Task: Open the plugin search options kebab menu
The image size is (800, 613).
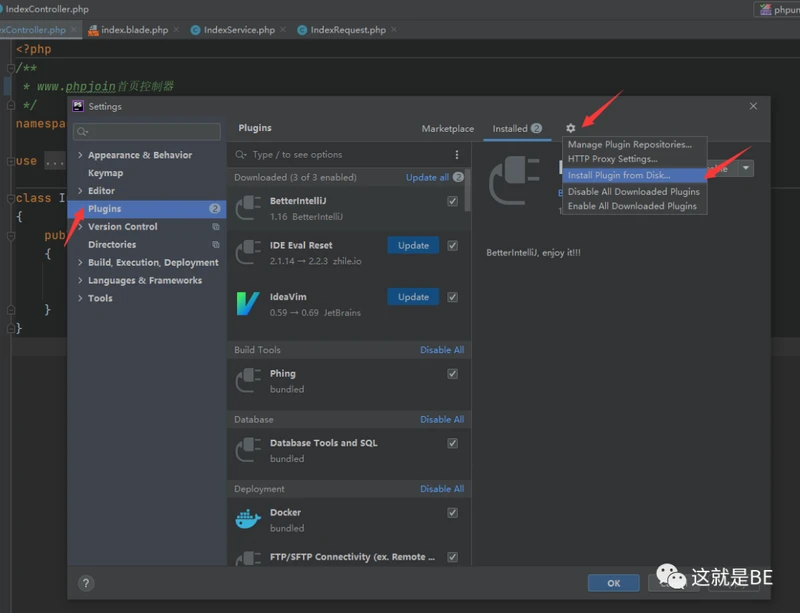Action: 457,155
